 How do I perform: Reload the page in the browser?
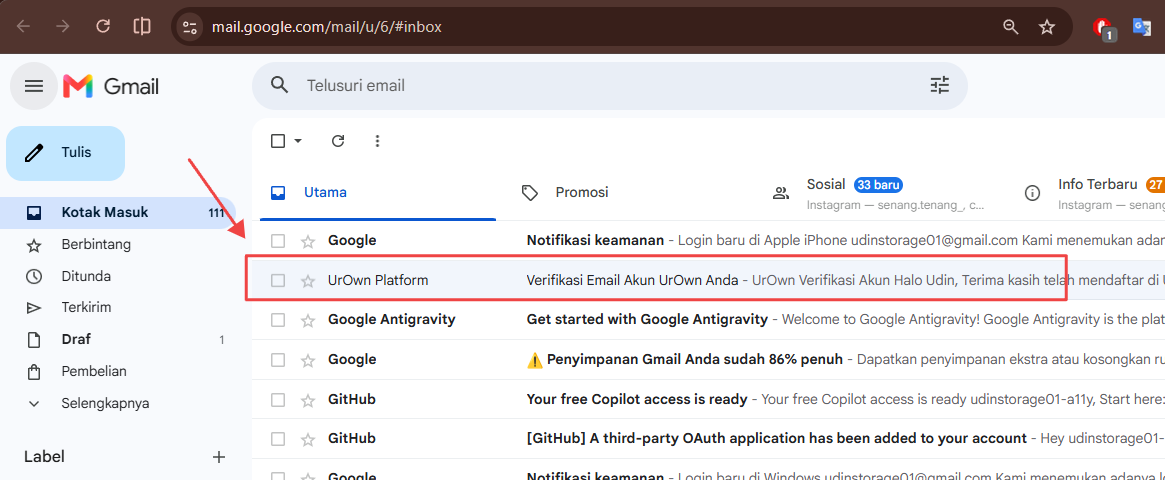[103, 27]
